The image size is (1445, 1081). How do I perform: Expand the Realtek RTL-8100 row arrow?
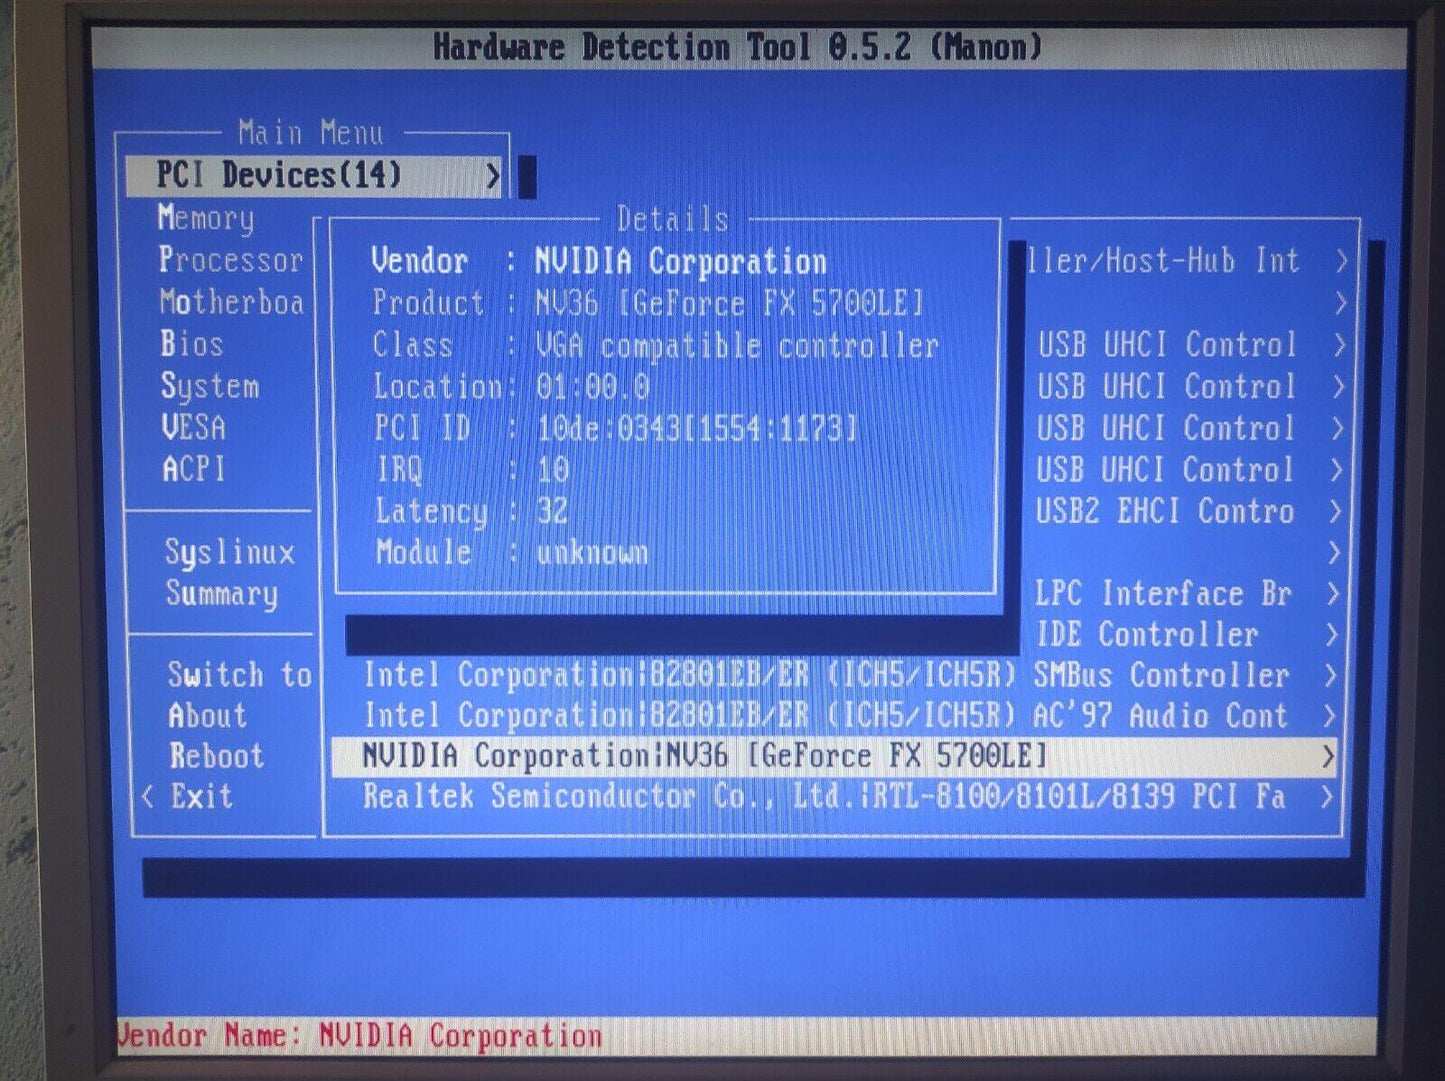(1328, 798)
